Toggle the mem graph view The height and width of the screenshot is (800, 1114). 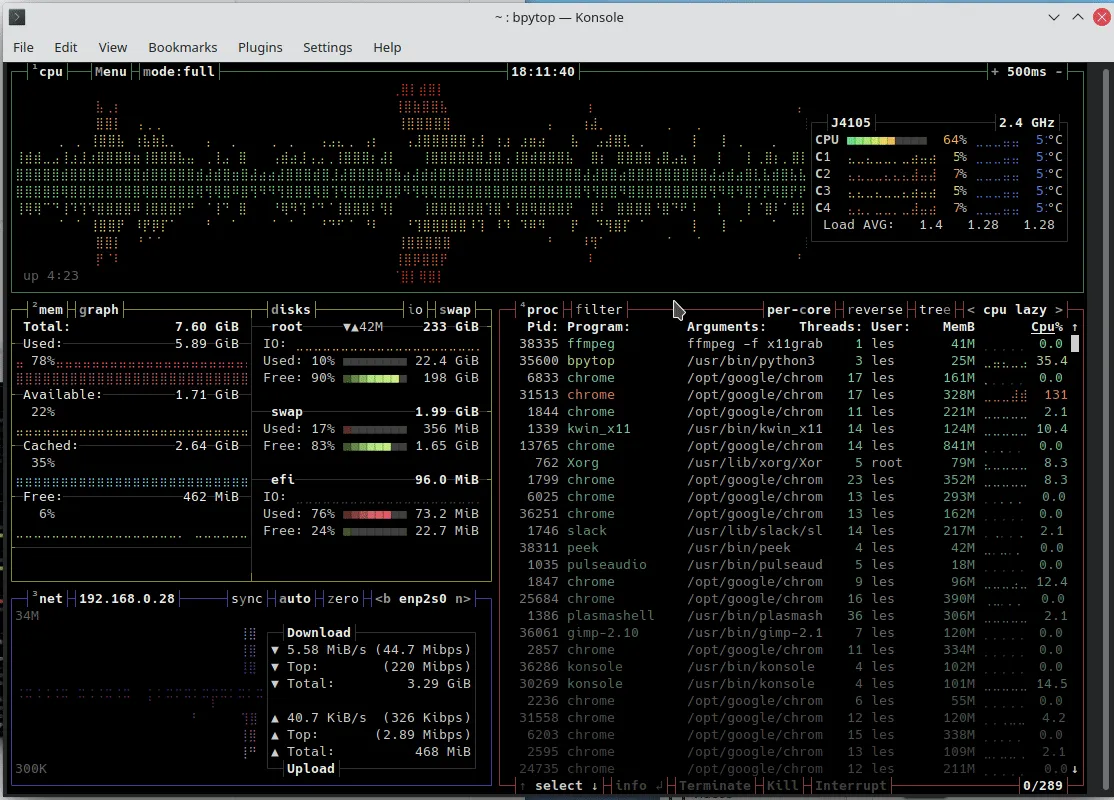(99, 309)
